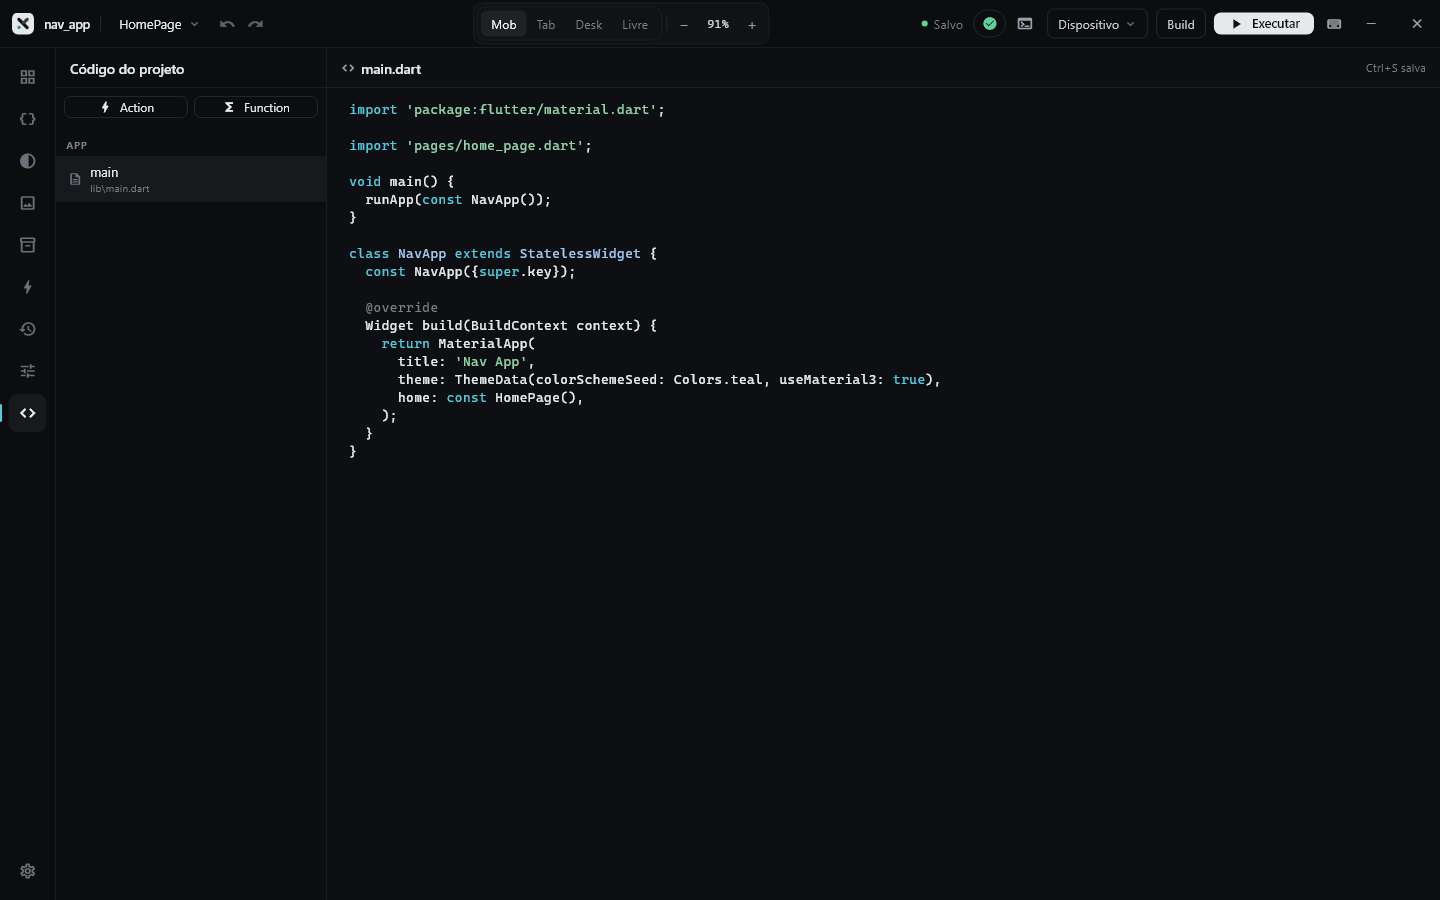
Task: Increase zoom with the plus button
Action: tap(752, 24)
